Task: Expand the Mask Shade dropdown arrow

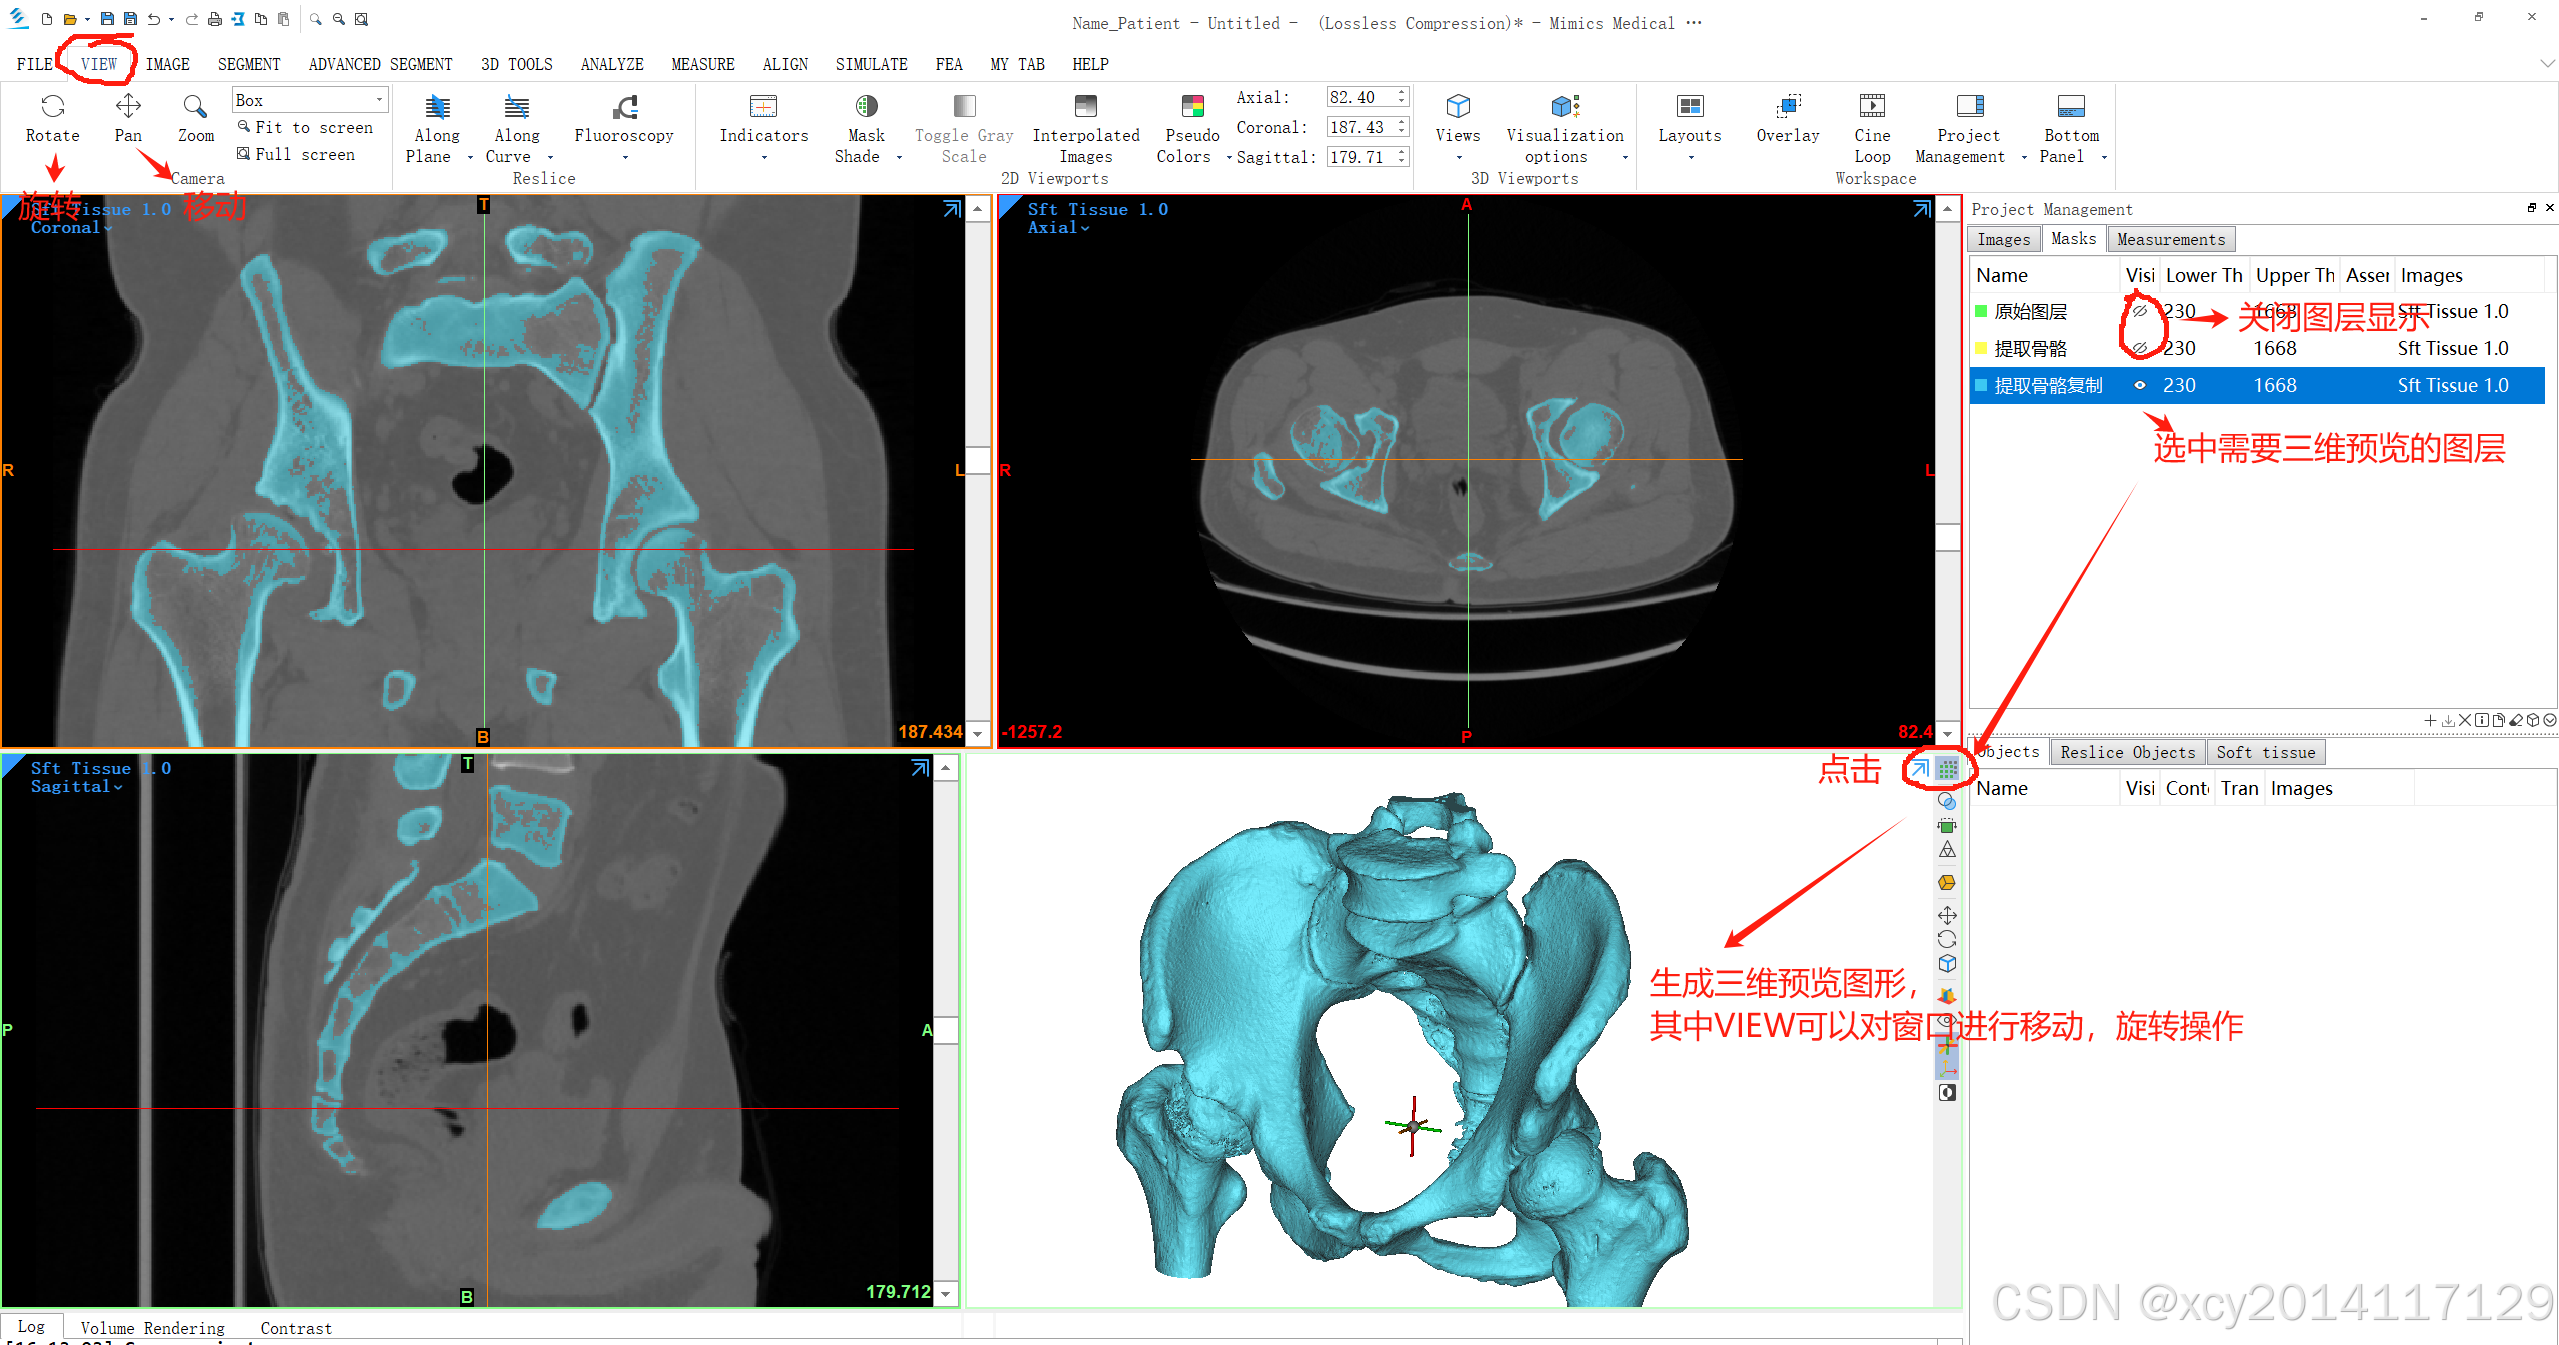Action: click(x=899, y=157)
